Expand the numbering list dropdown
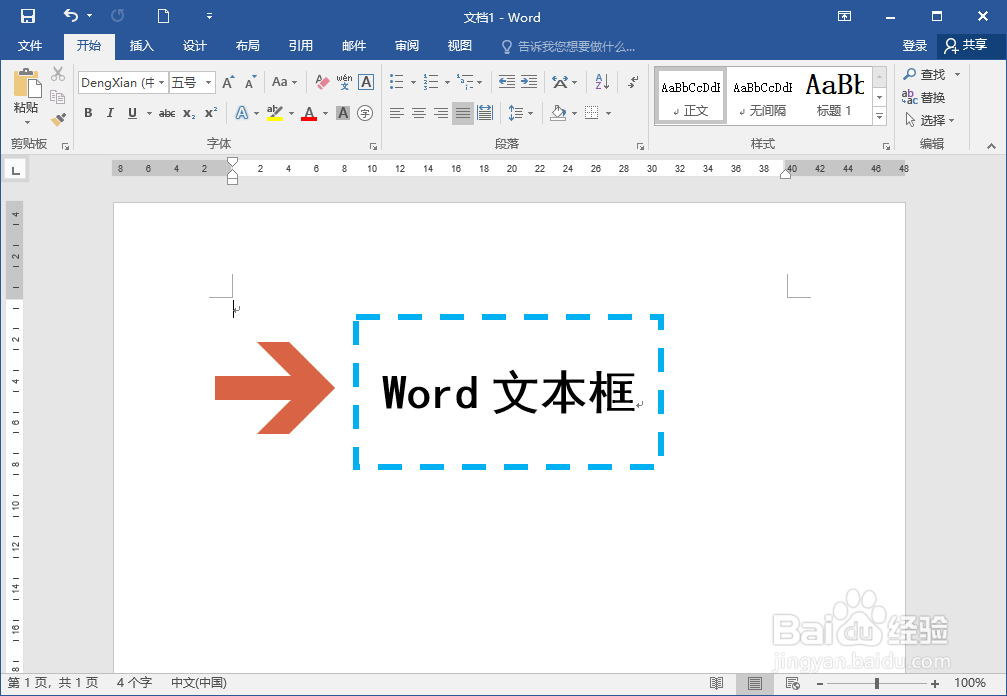 [x=447, y=82]
